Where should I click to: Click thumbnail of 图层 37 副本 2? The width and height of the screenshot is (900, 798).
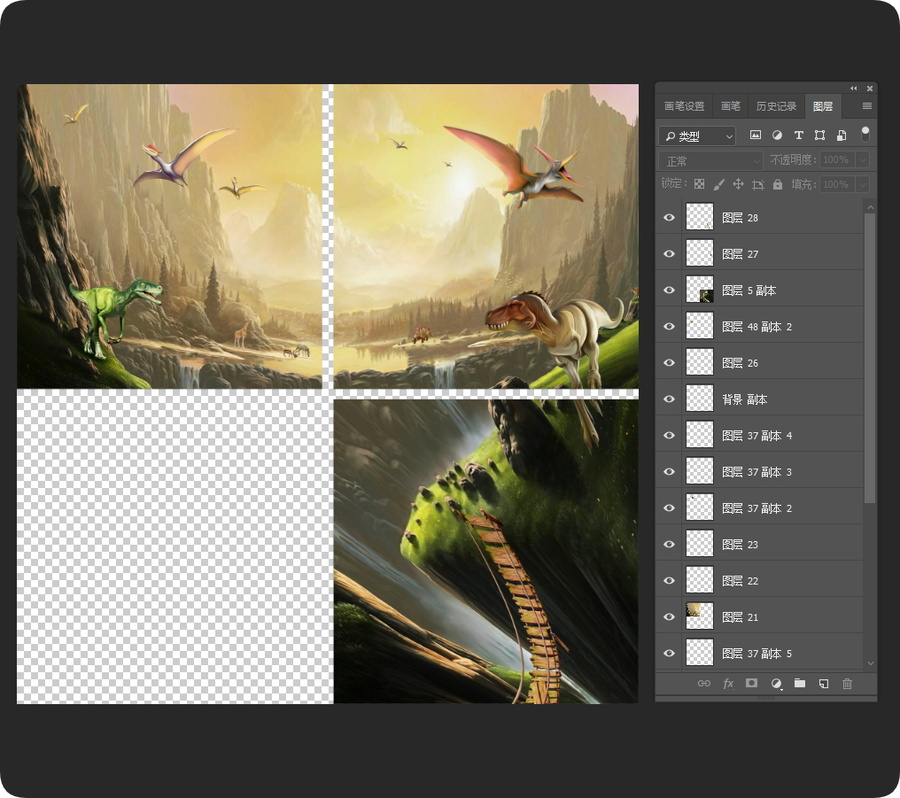(x=700, y=508)
